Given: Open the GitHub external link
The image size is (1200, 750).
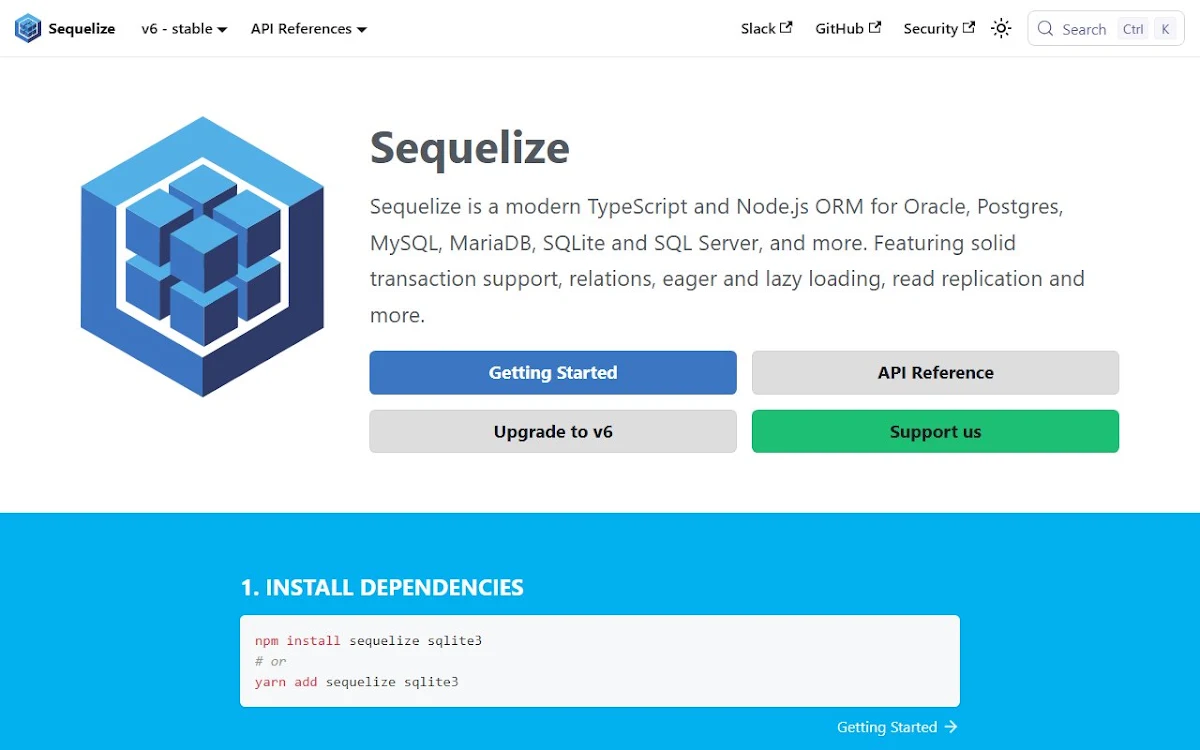Looking at the screenshot, I should [848, 29].
